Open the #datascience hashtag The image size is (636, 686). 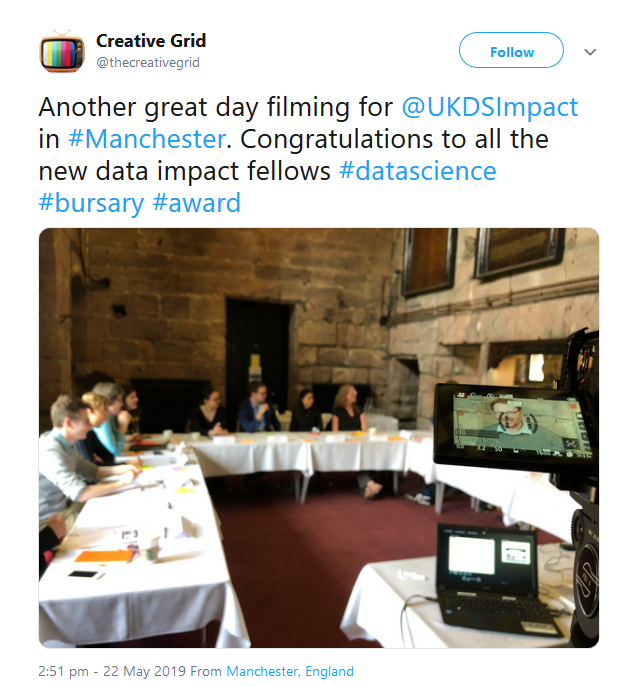(x=418, y=171)
